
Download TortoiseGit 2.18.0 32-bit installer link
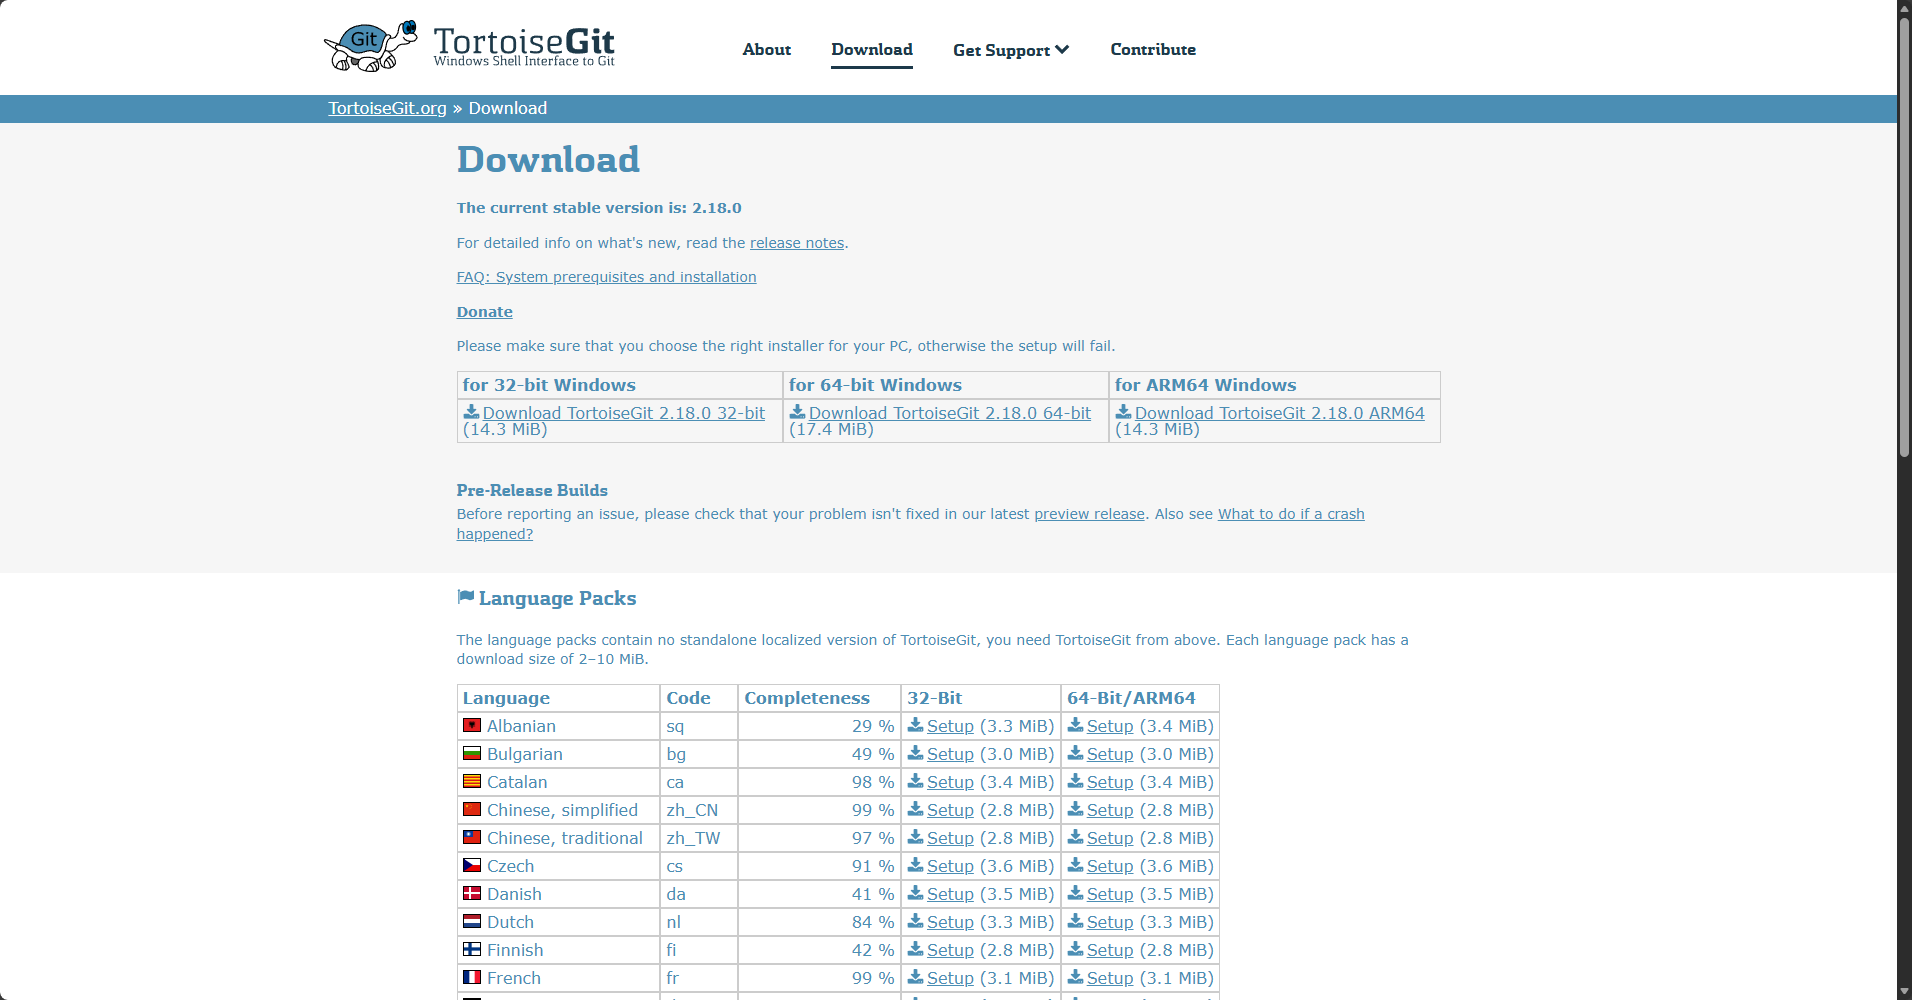(x=623, y=413)
